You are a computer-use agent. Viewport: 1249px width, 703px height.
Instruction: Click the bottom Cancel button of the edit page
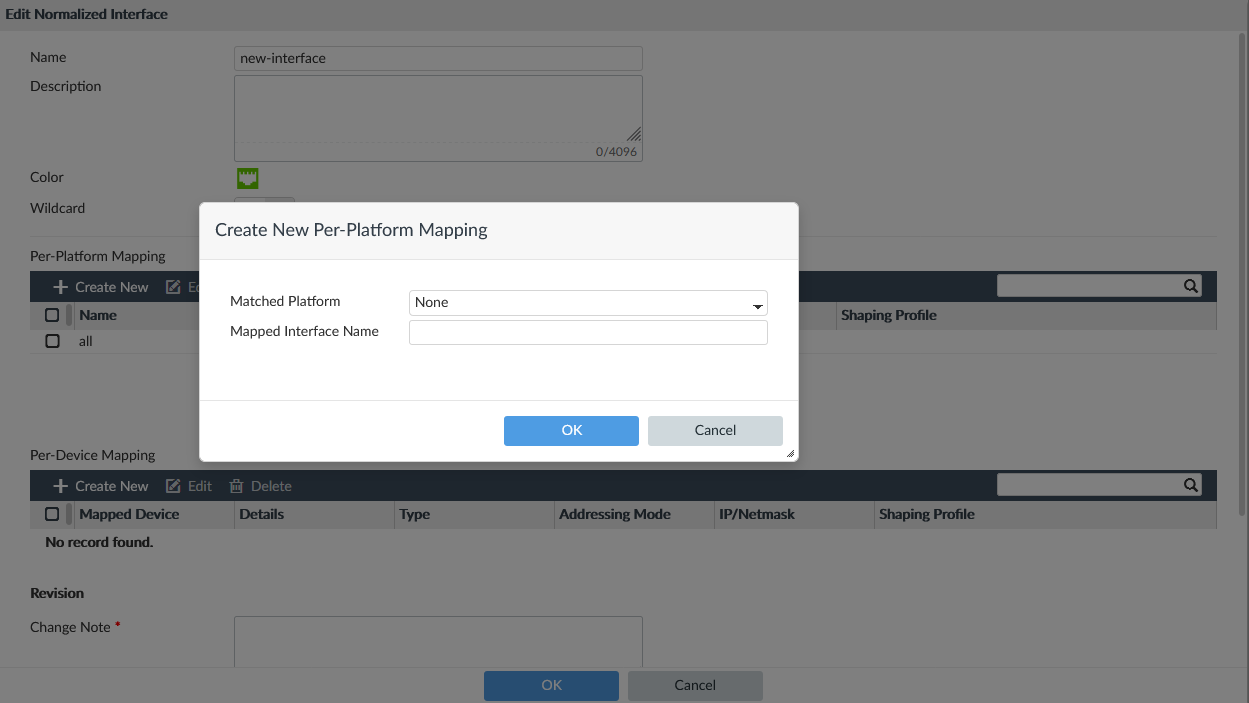(695, 686)
